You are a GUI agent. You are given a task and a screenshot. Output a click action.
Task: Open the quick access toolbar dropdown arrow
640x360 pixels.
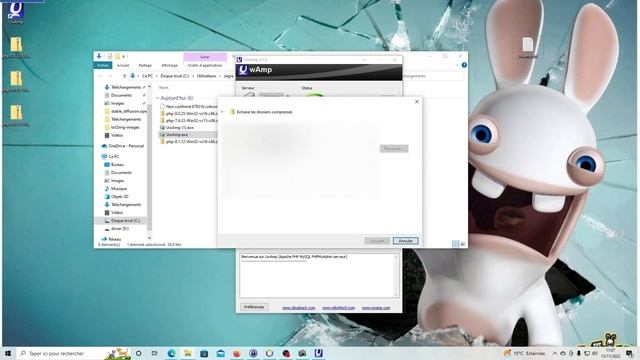click(x=123, y=56)
